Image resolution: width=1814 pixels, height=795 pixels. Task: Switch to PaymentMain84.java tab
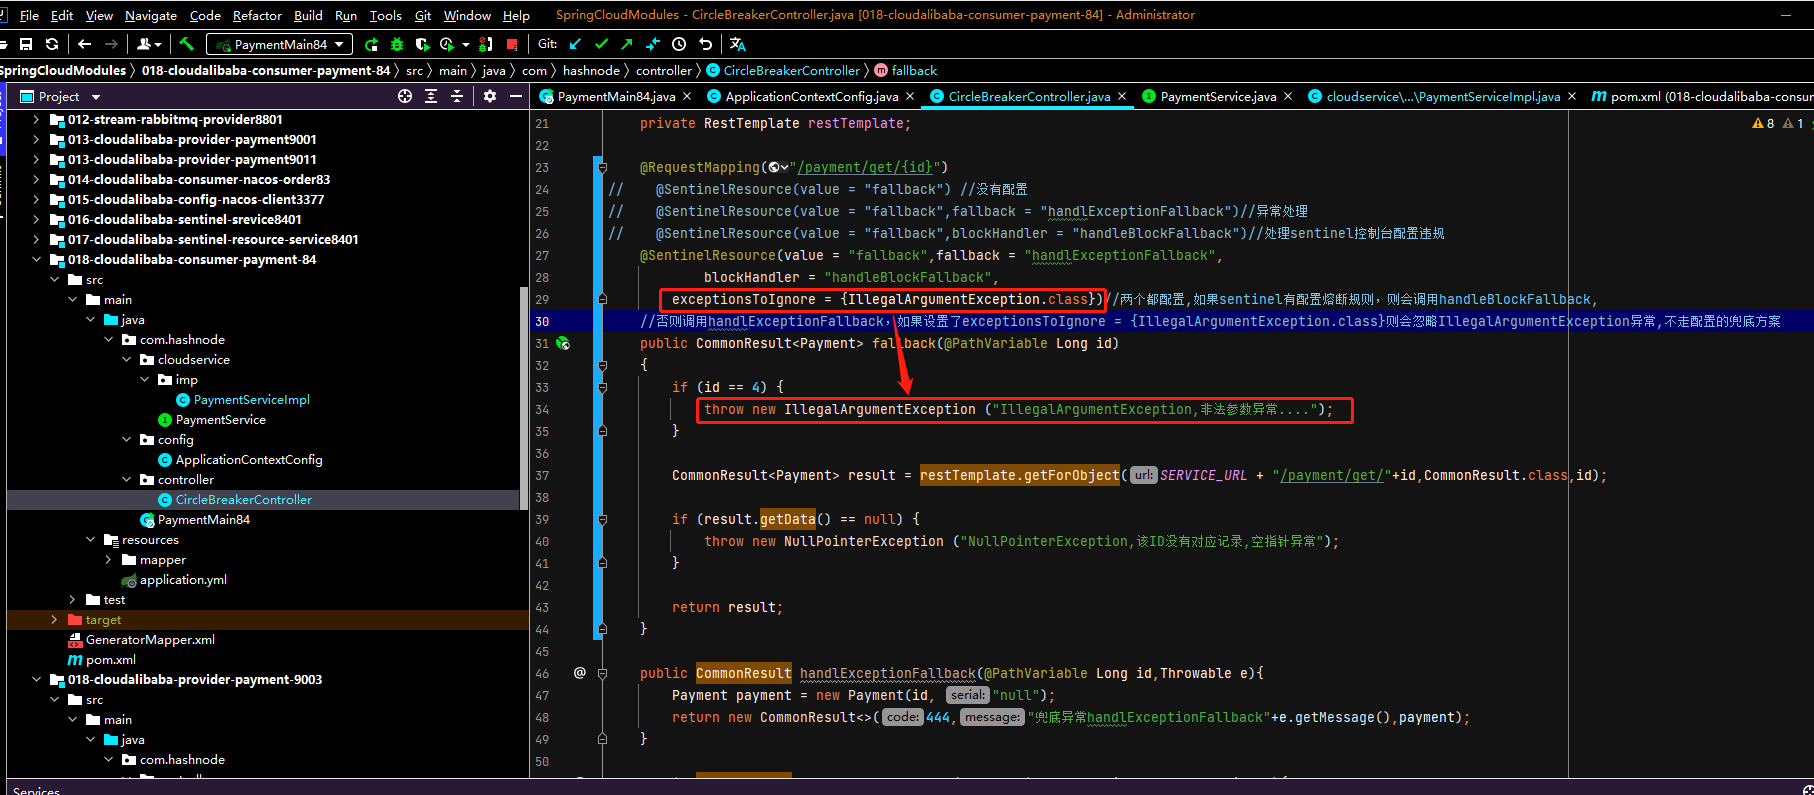click(x=616, y=96)
